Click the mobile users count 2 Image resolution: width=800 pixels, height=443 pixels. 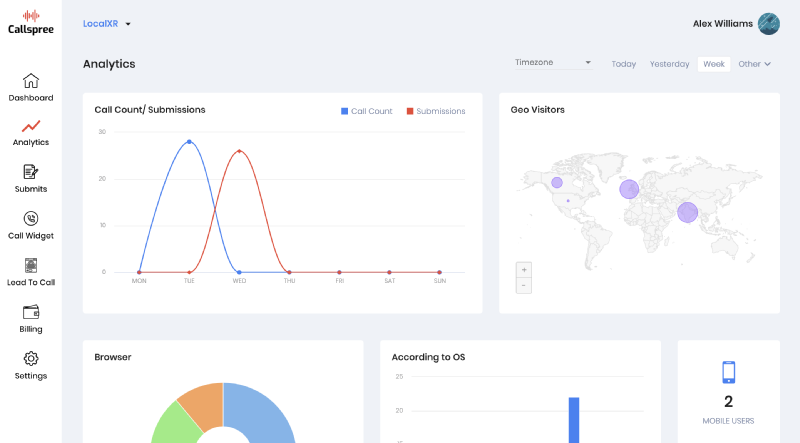tap(729, 402)
